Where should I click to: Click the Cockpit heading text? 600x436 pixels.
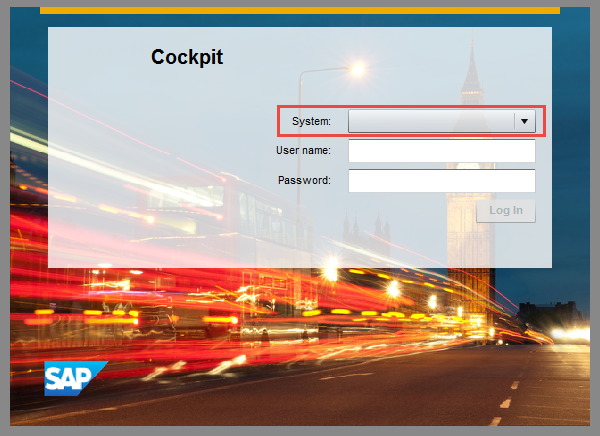point(187,57)
